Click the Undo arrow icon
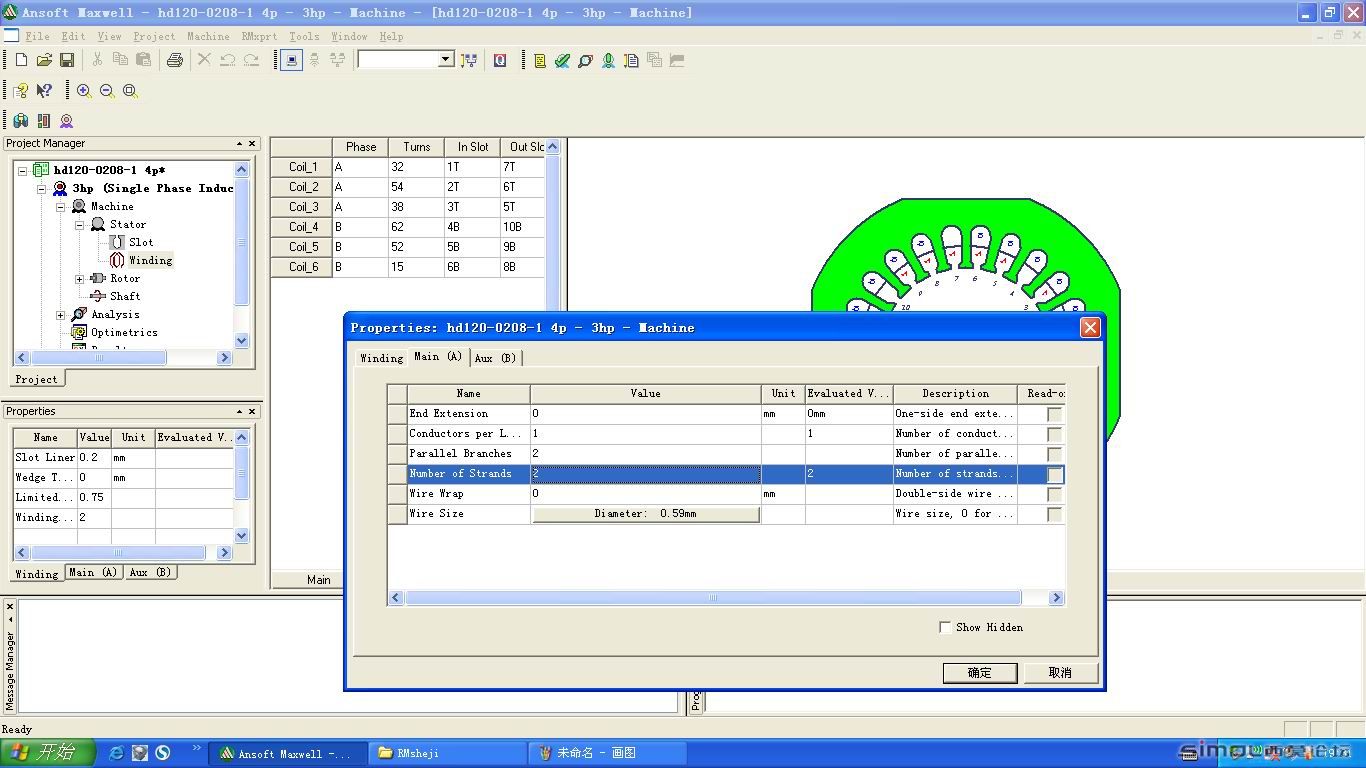This screenshot has width=1366, height=768. (x=228, y=60)
